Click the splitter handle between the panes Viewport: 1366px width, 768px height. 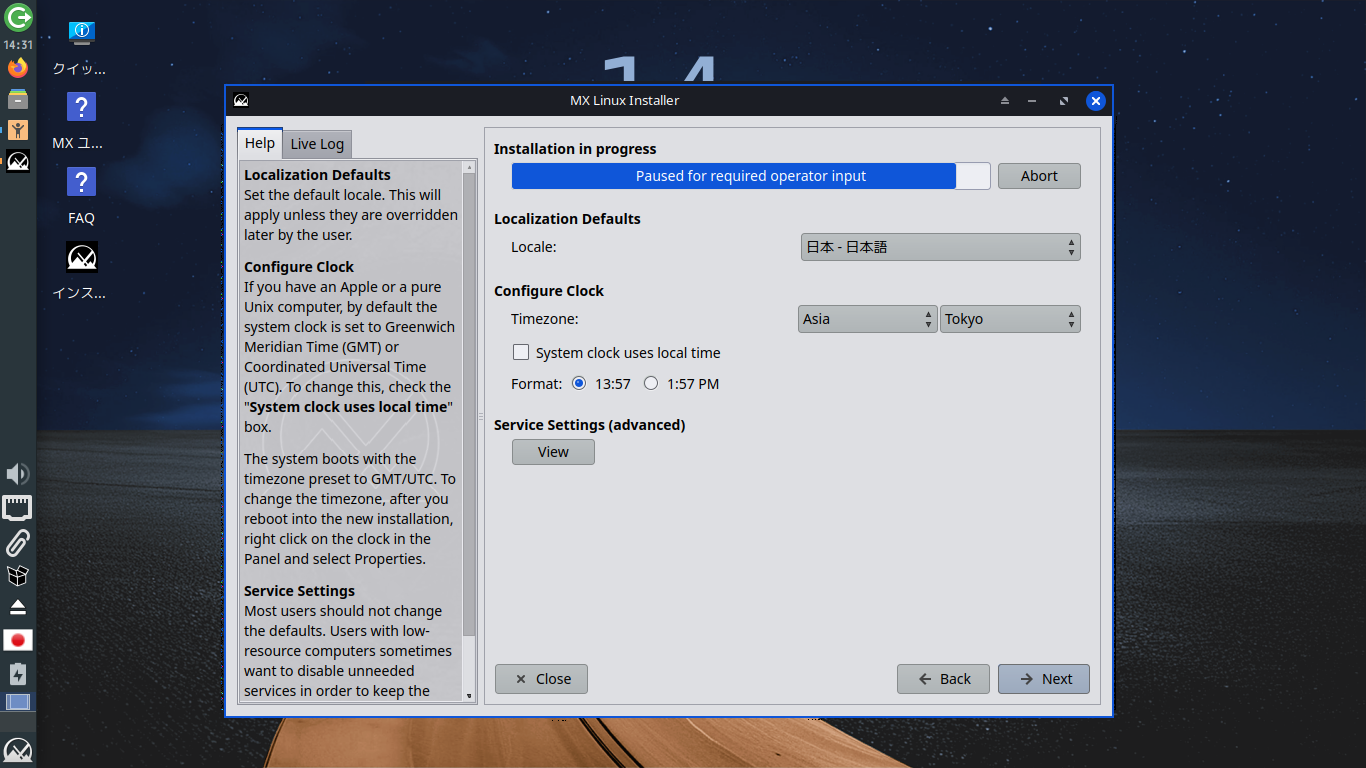point(480,416)
